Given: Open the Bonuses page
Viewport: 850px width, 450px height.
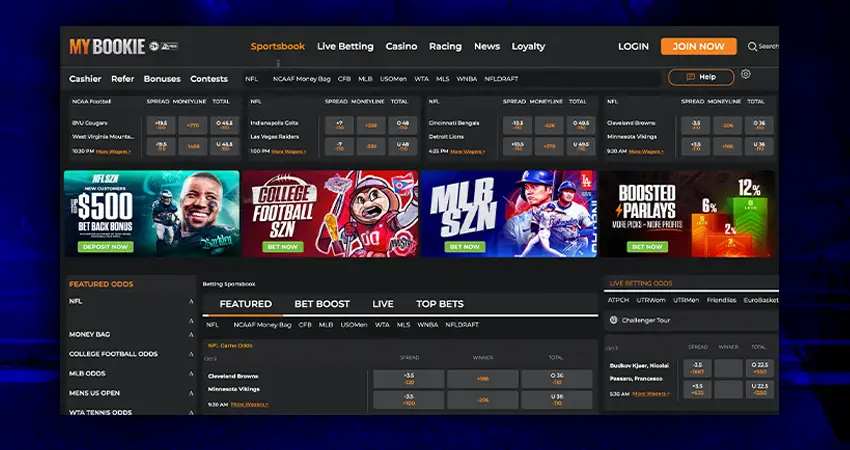Looking at the screenshot, I should (162, 79).
